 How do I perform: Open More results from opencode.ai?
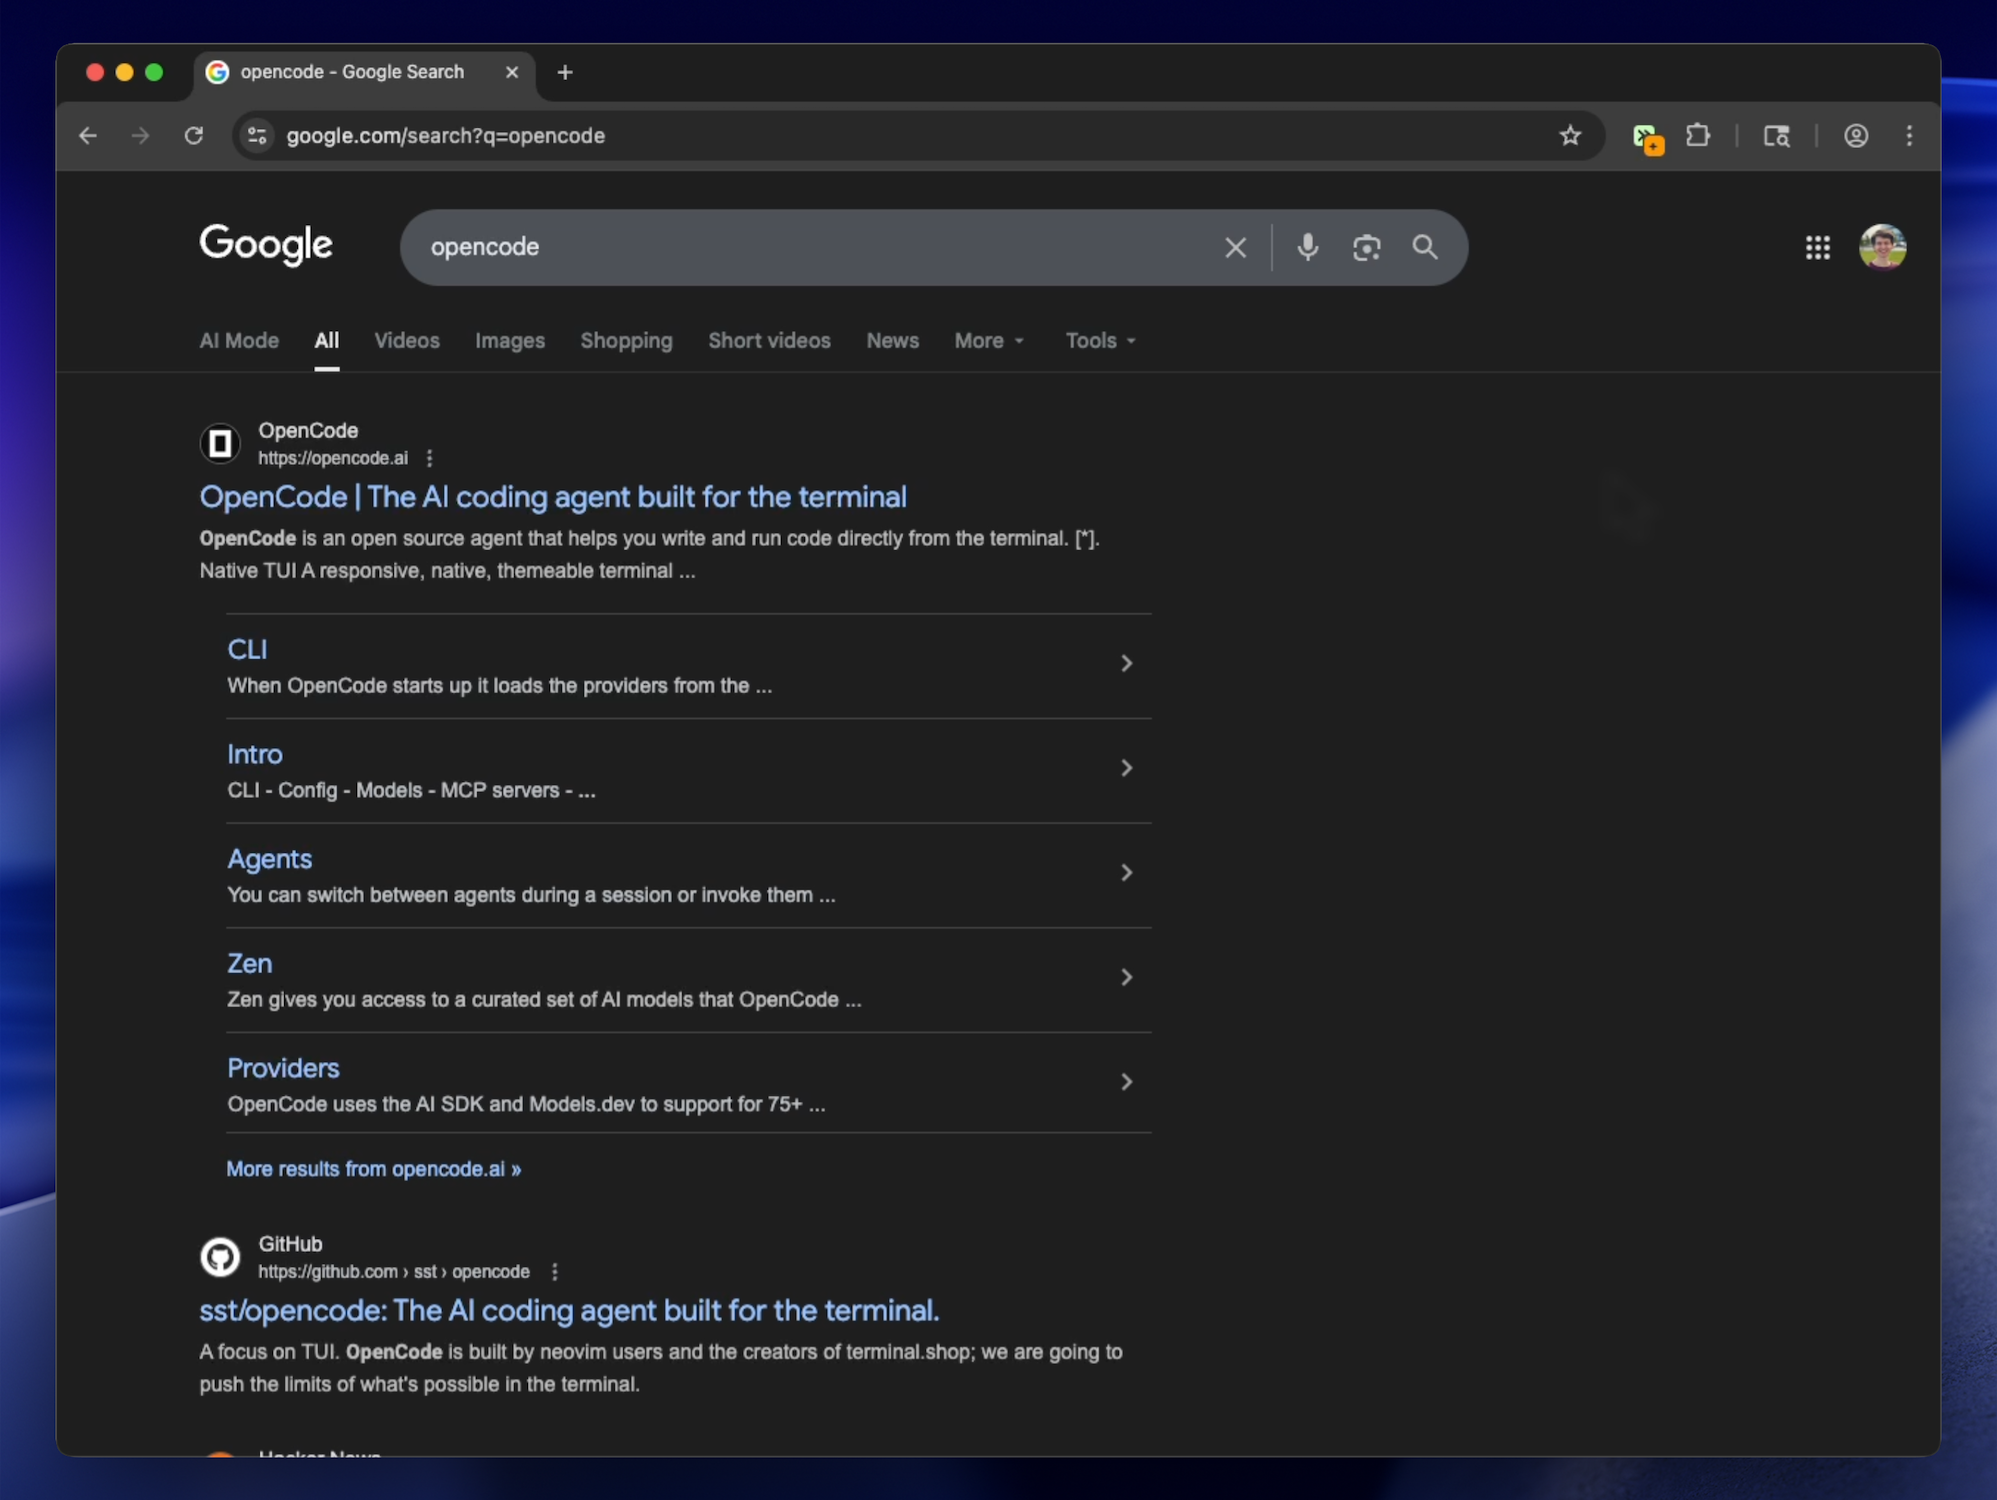point(373,1168)
